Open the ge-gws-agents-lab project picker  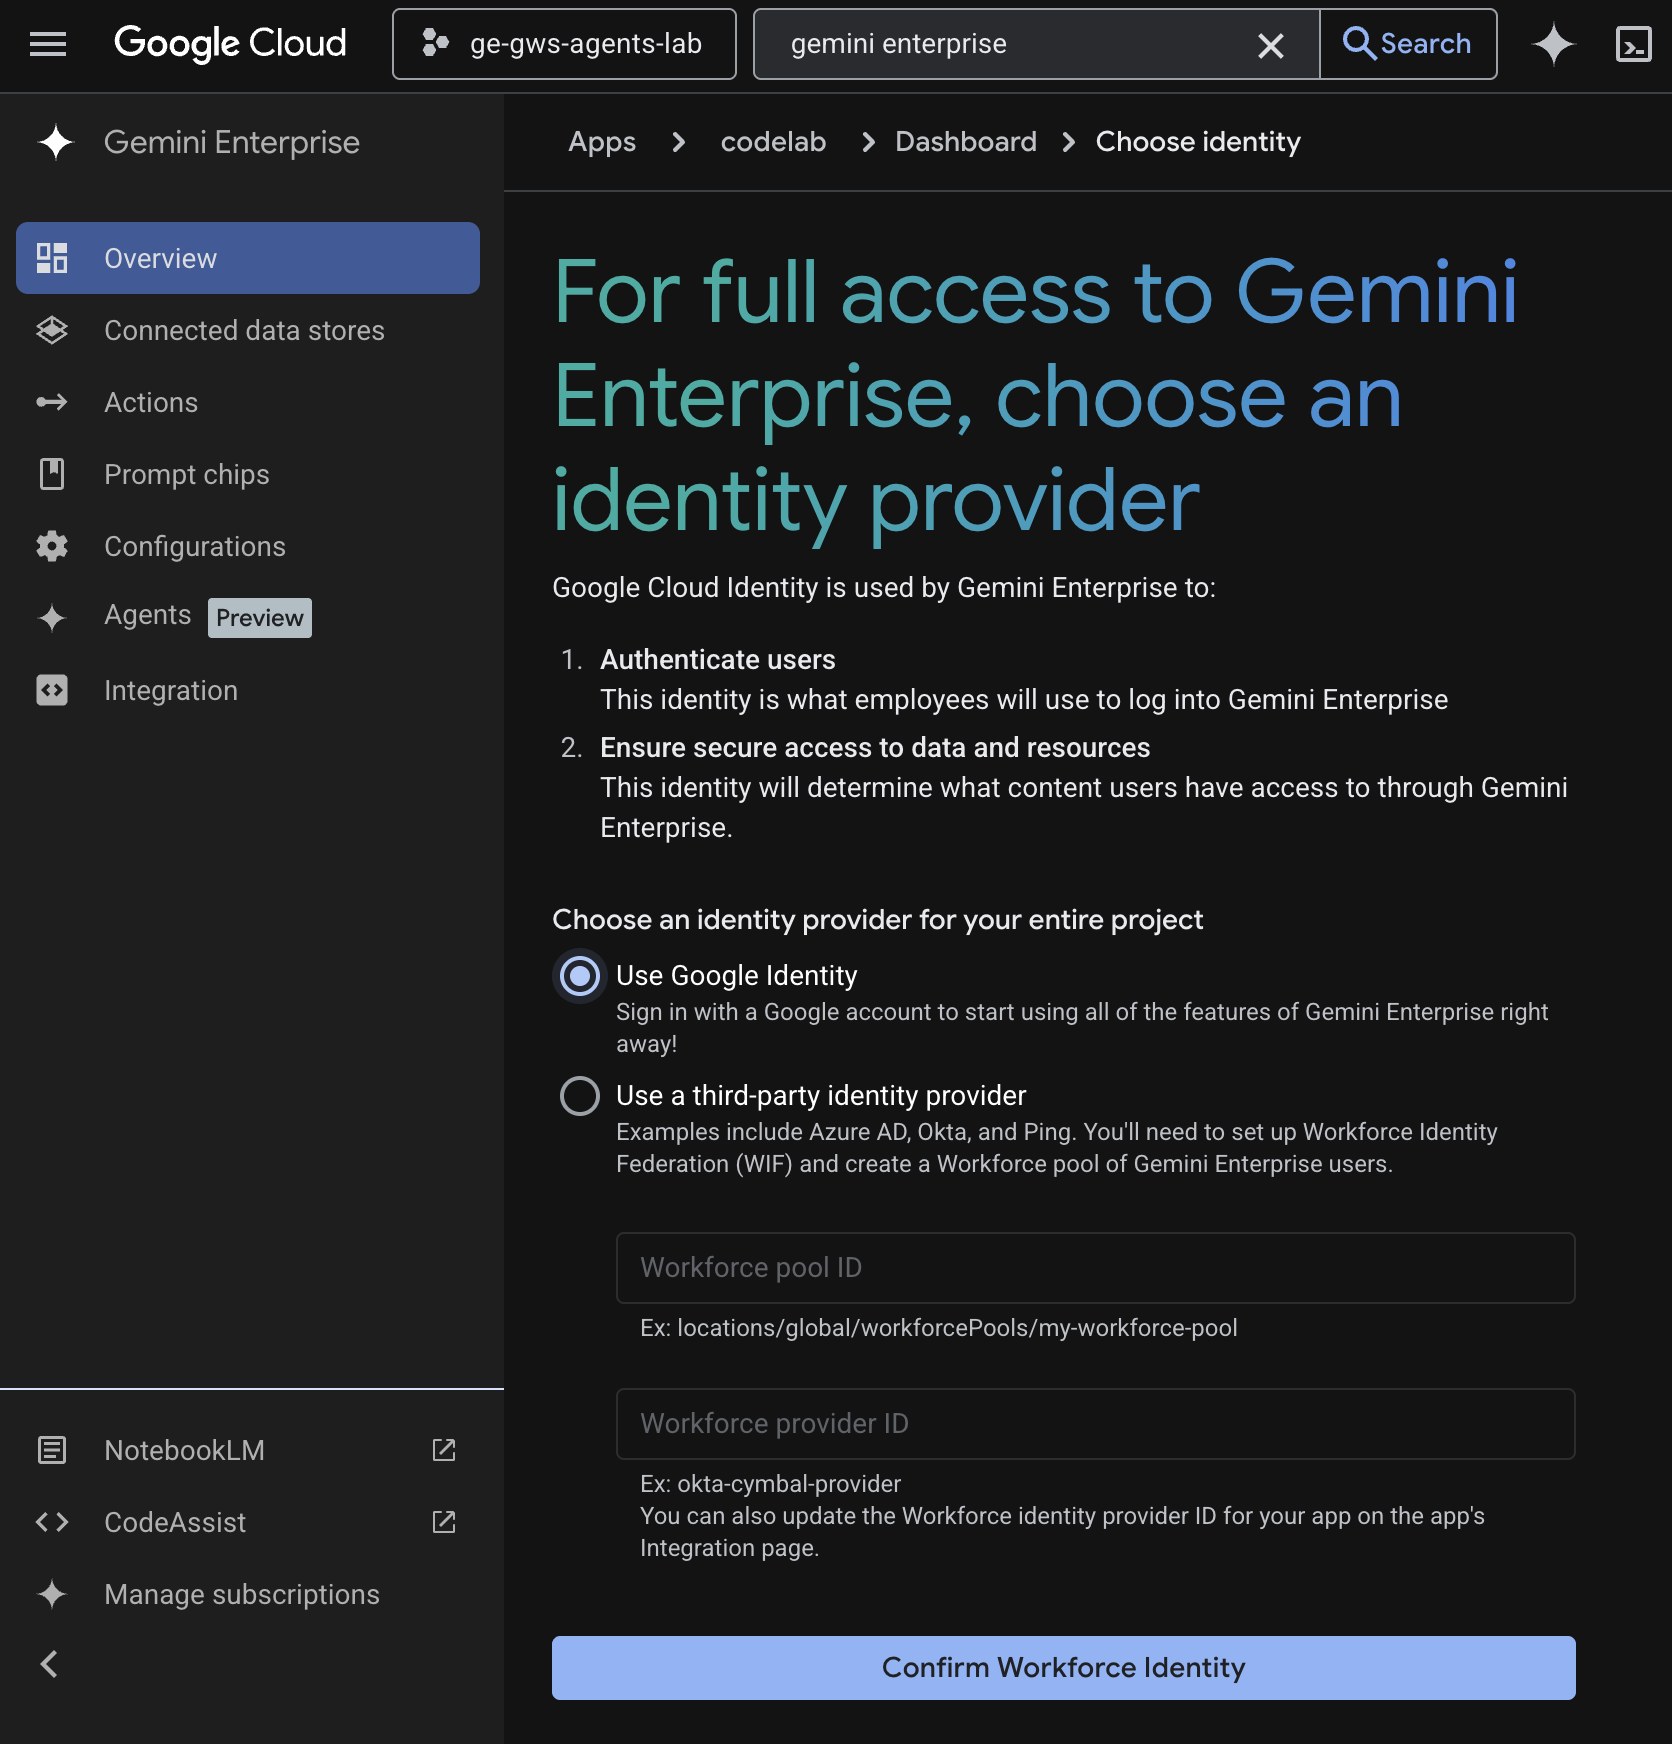564,44
